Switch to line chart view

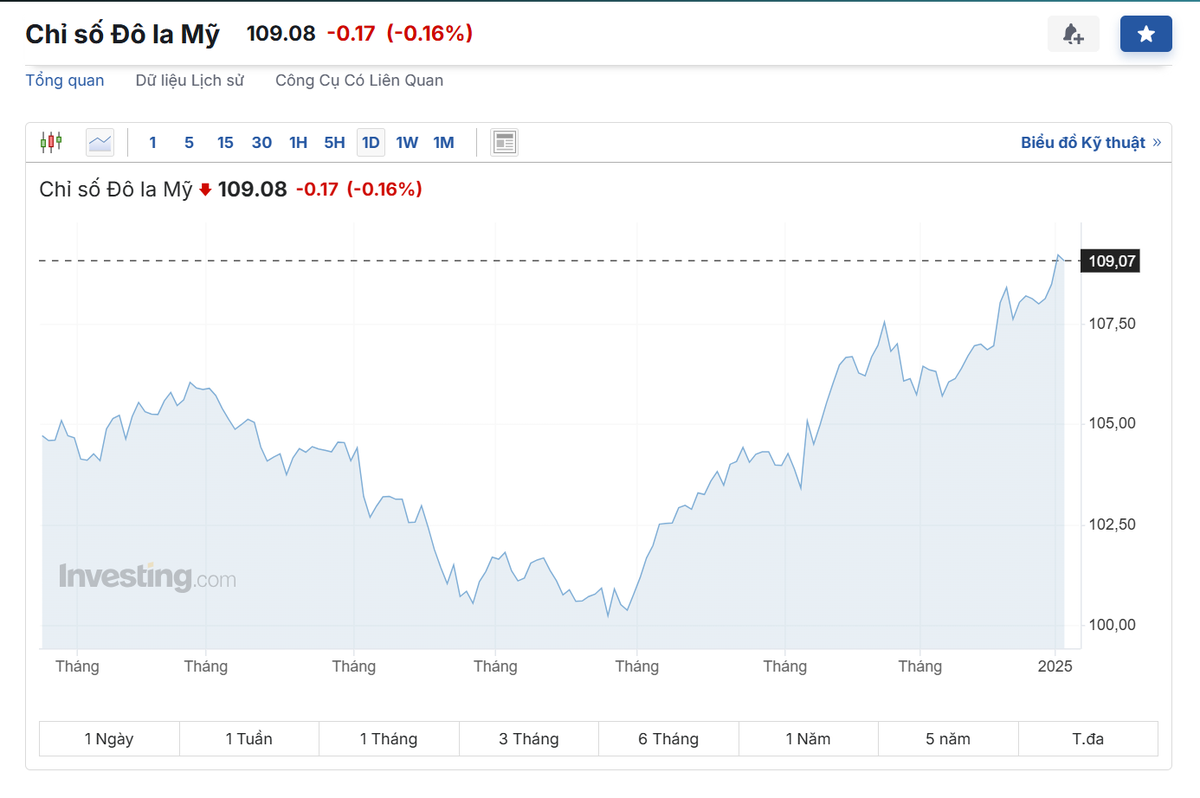coord(99,141)
